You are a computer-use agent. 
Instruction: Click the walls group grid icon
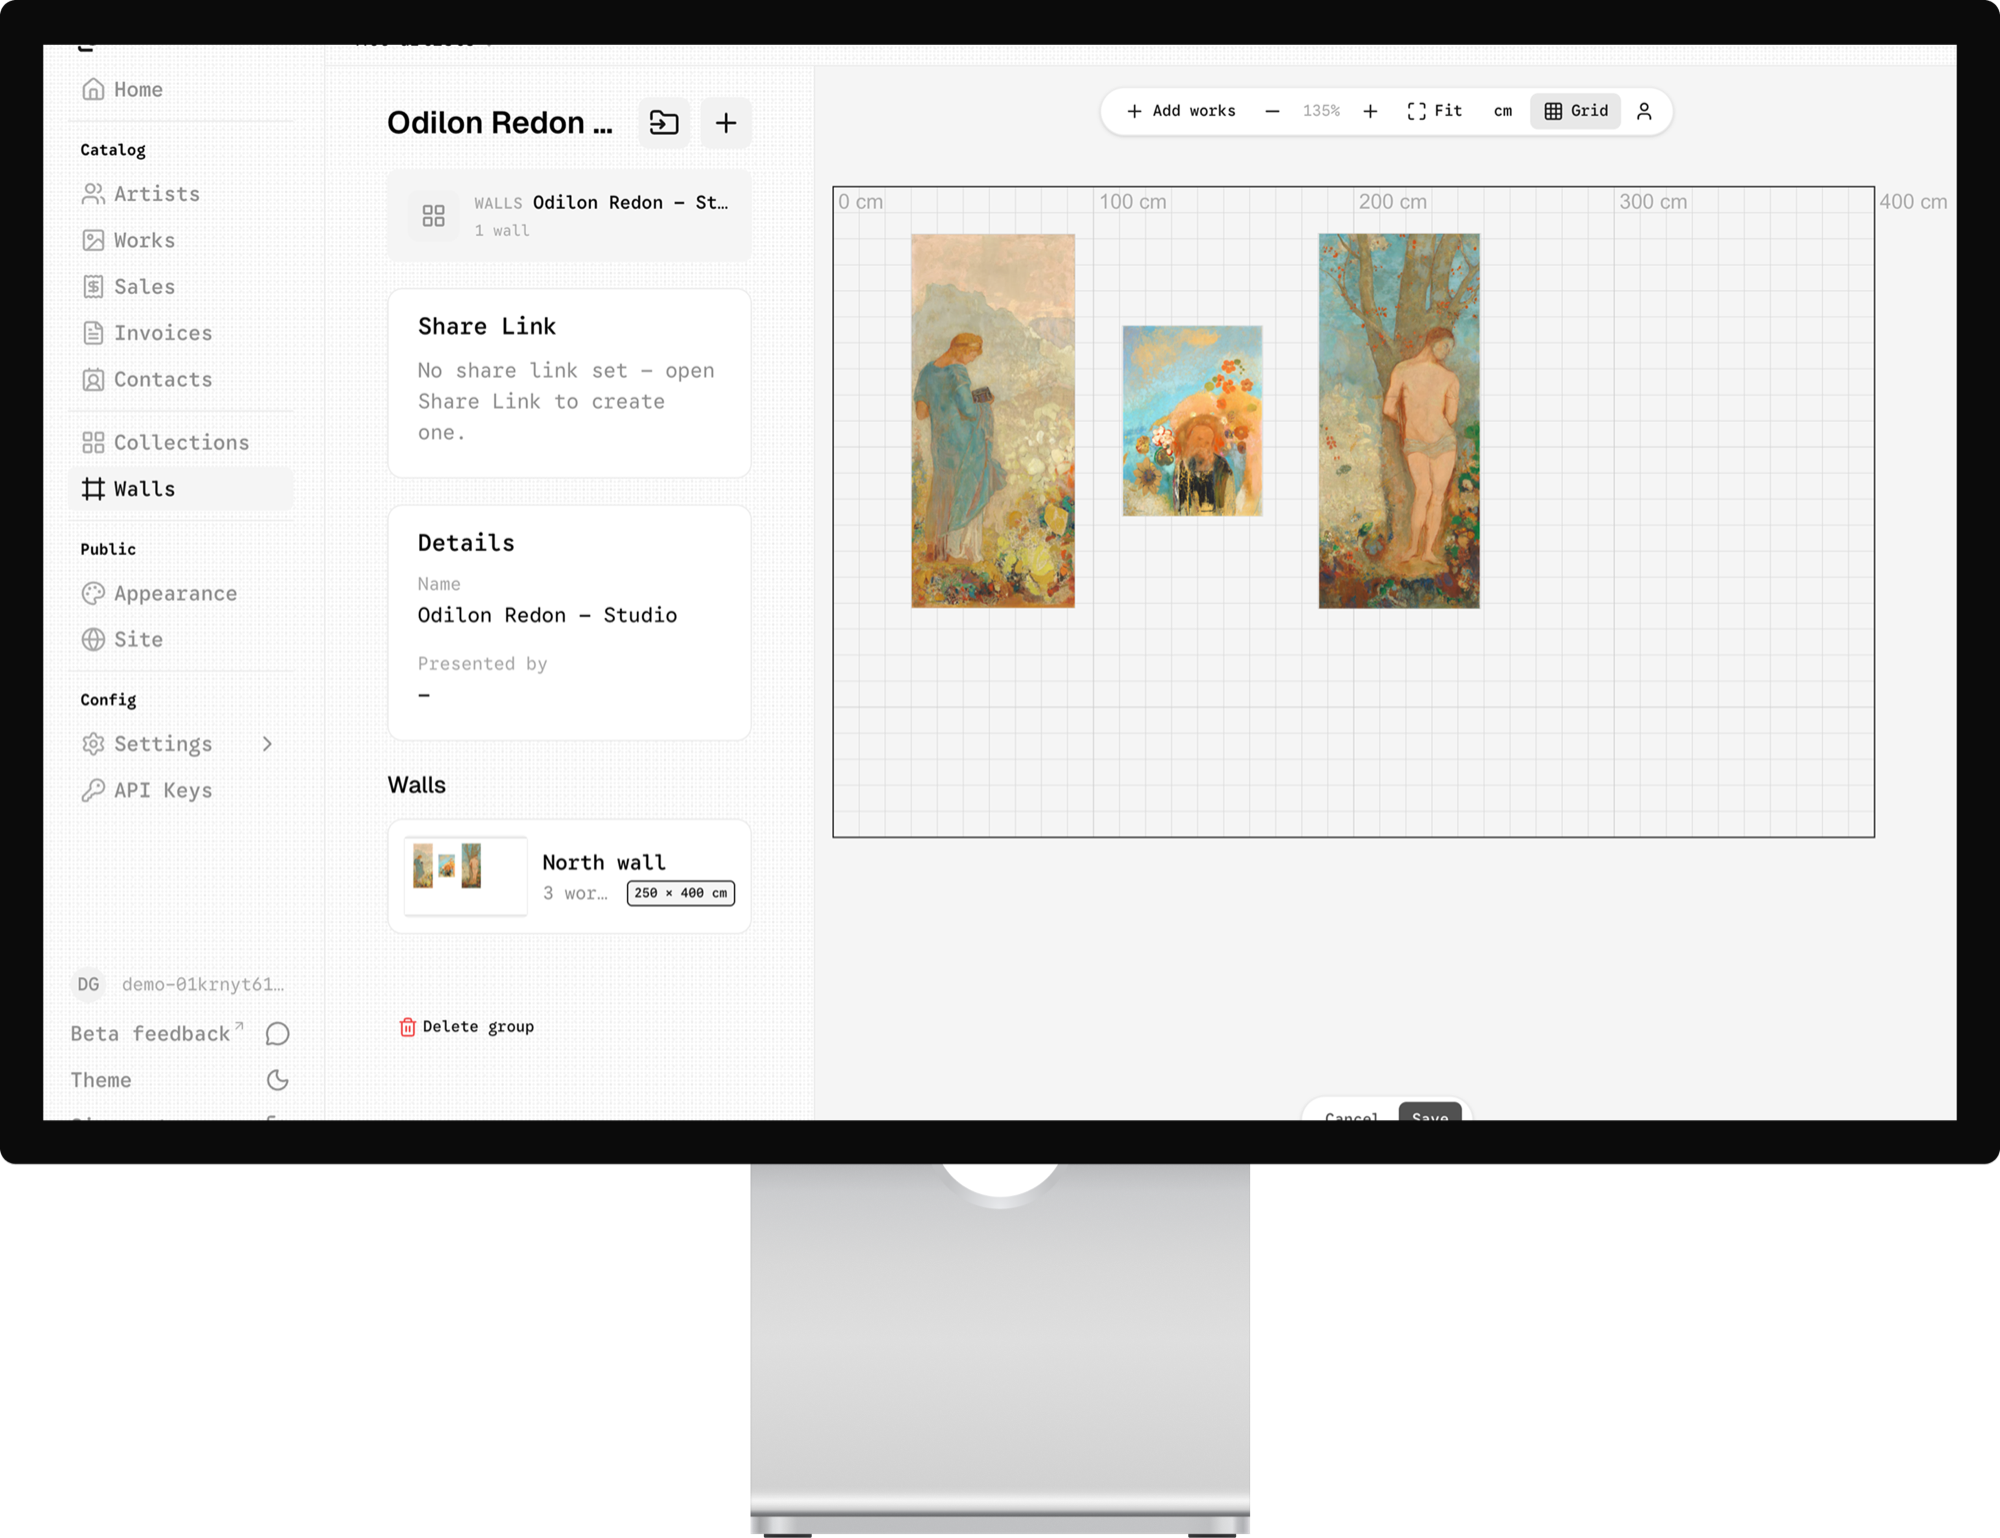click(x=433, y=215)
